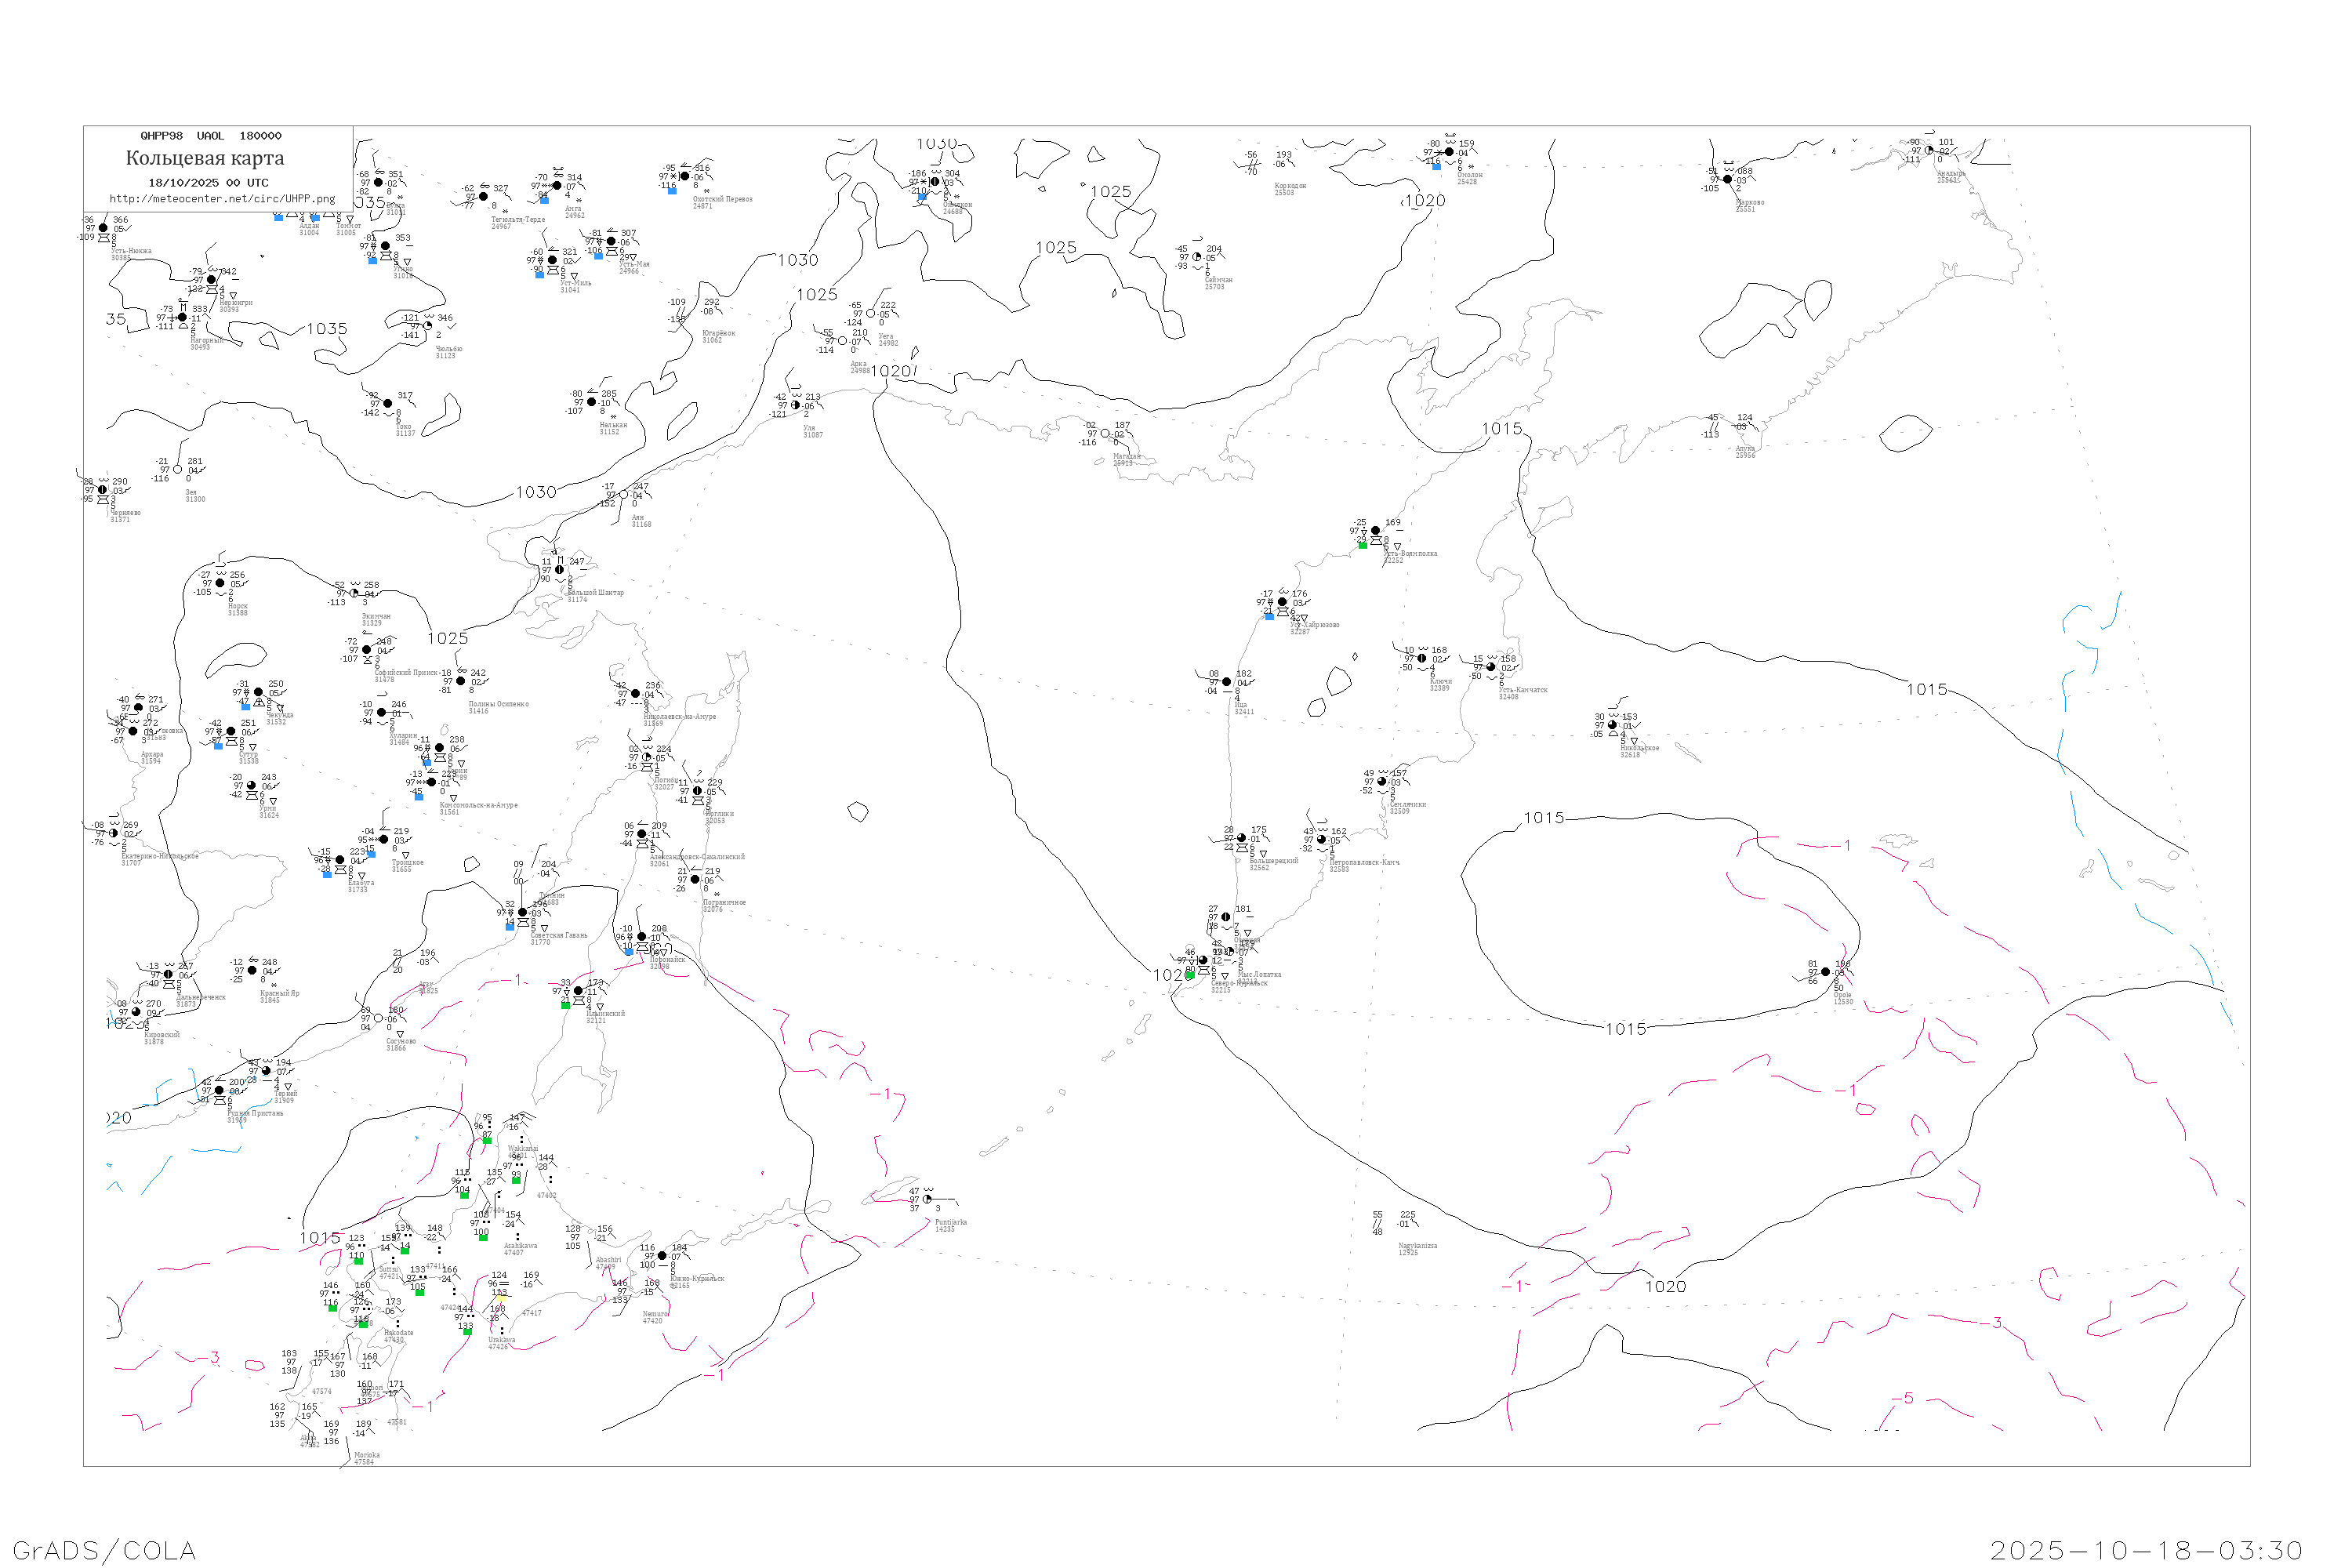The height and width of the screenshot is (1568, 2352).
Task: Click the blue square at Охотский Перевоз
Action: click(672, 190)
